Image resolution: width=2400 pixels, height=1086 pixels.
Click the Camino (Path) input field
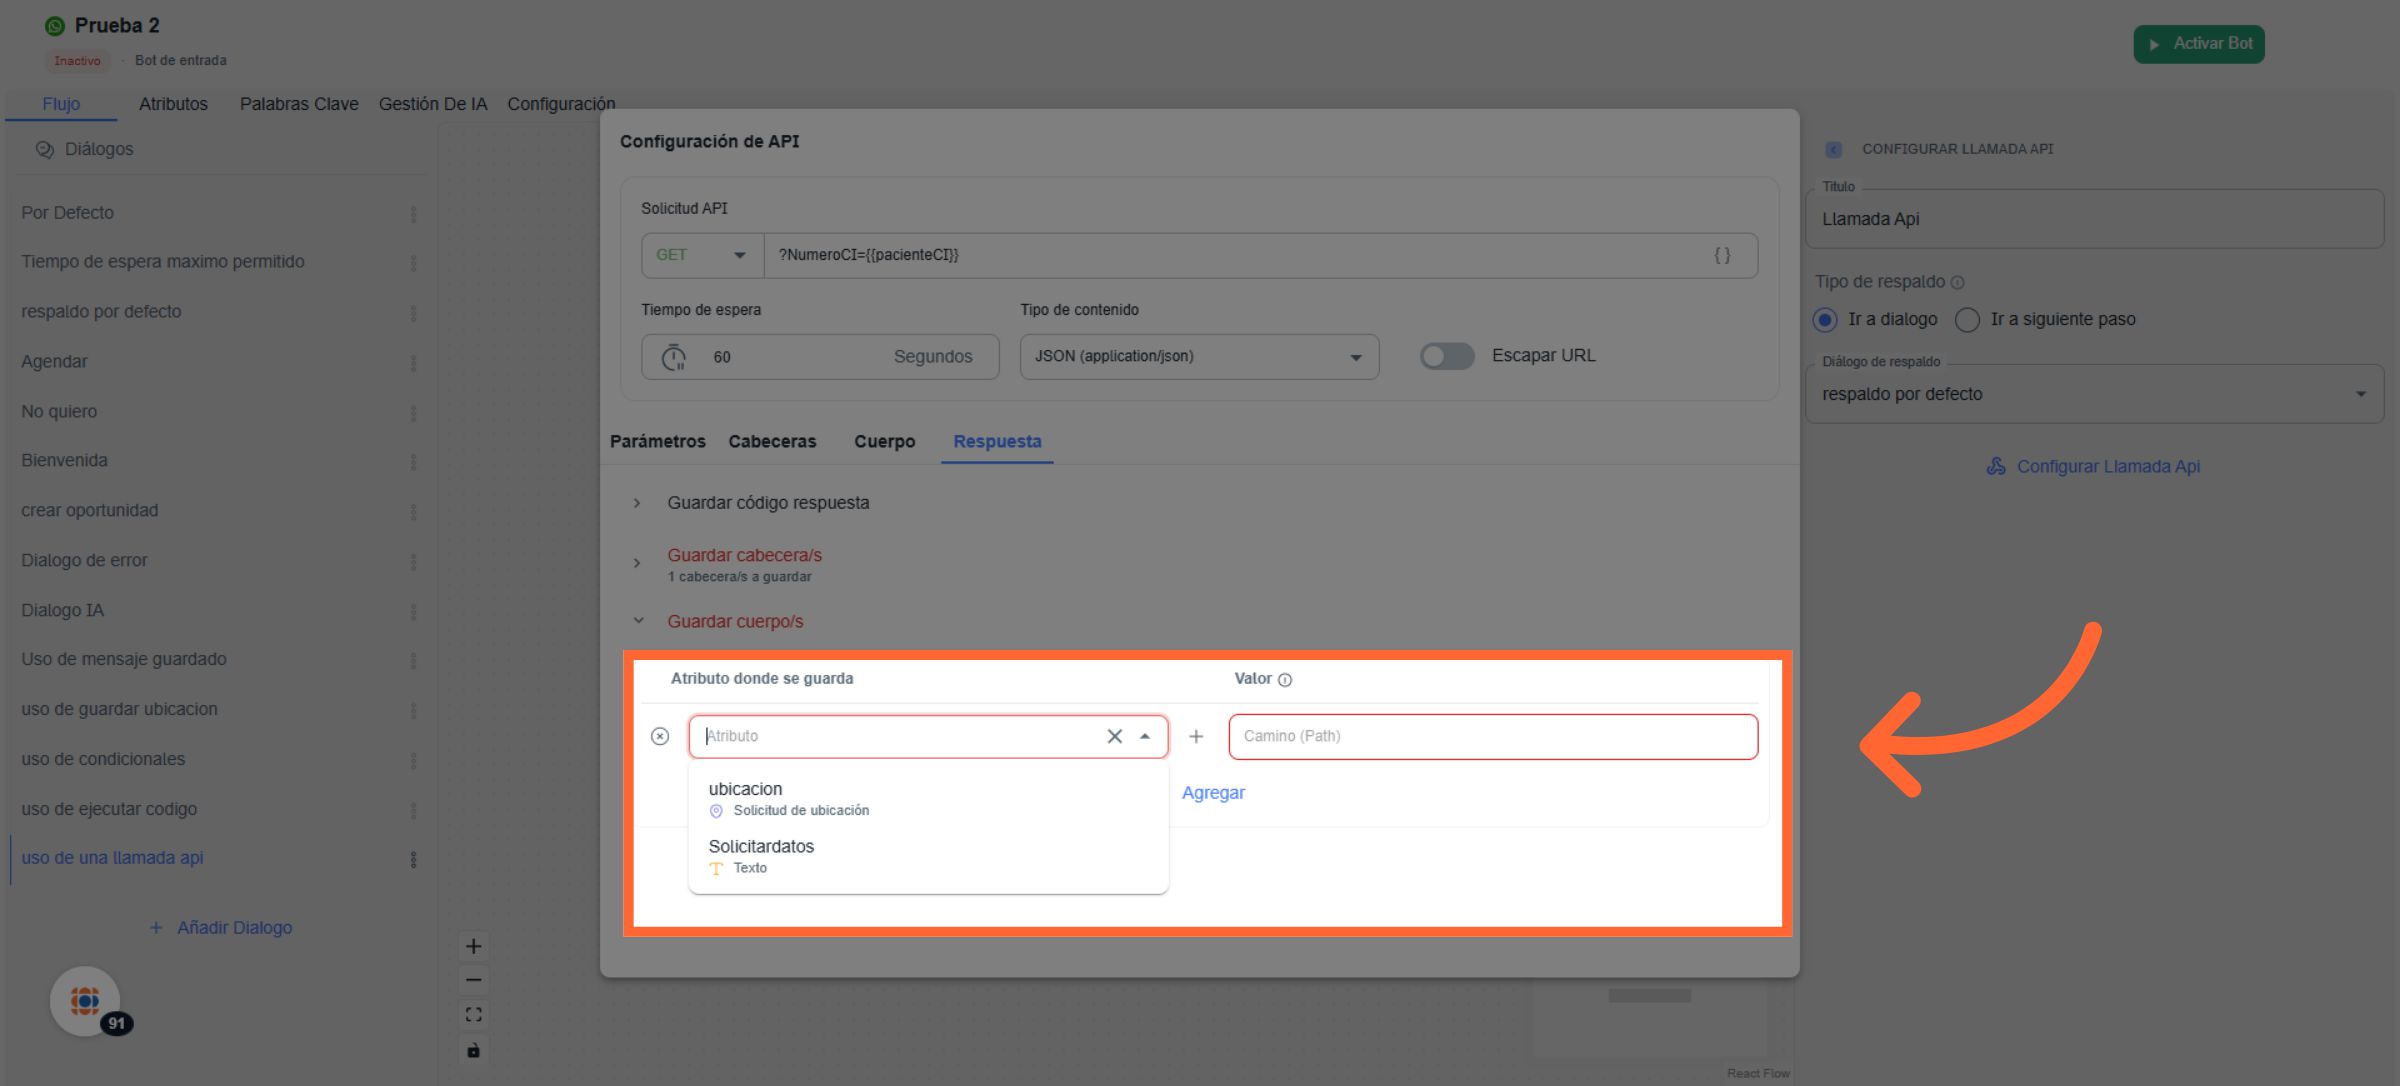pyautogui.click(x=1492, y=736)
